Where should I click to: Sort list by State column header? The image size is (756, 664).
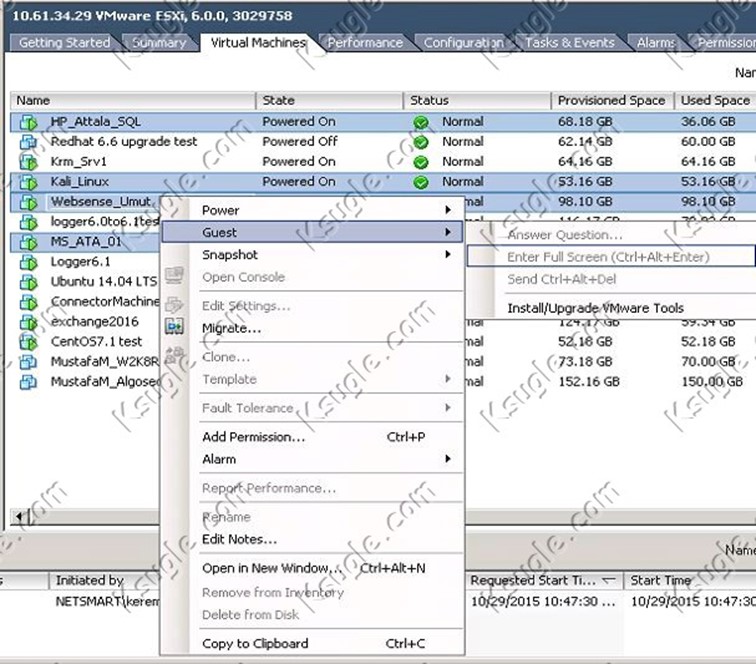pos(279,101)
